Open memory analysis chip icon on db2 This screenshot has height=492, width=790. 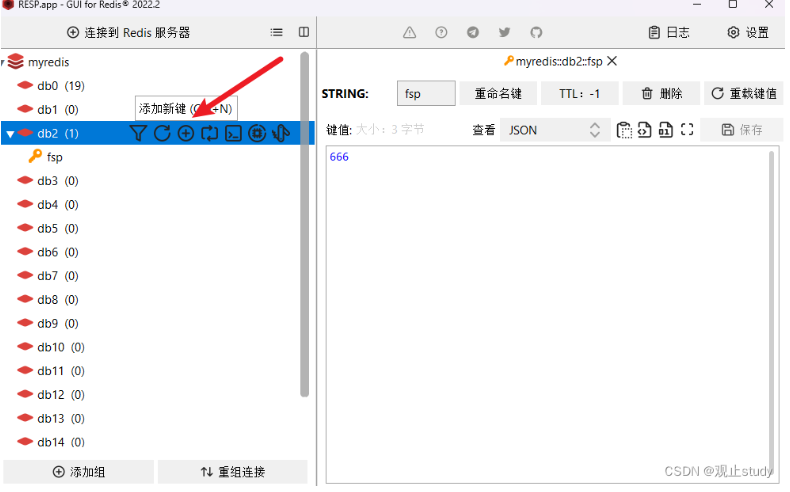[257, 133]
